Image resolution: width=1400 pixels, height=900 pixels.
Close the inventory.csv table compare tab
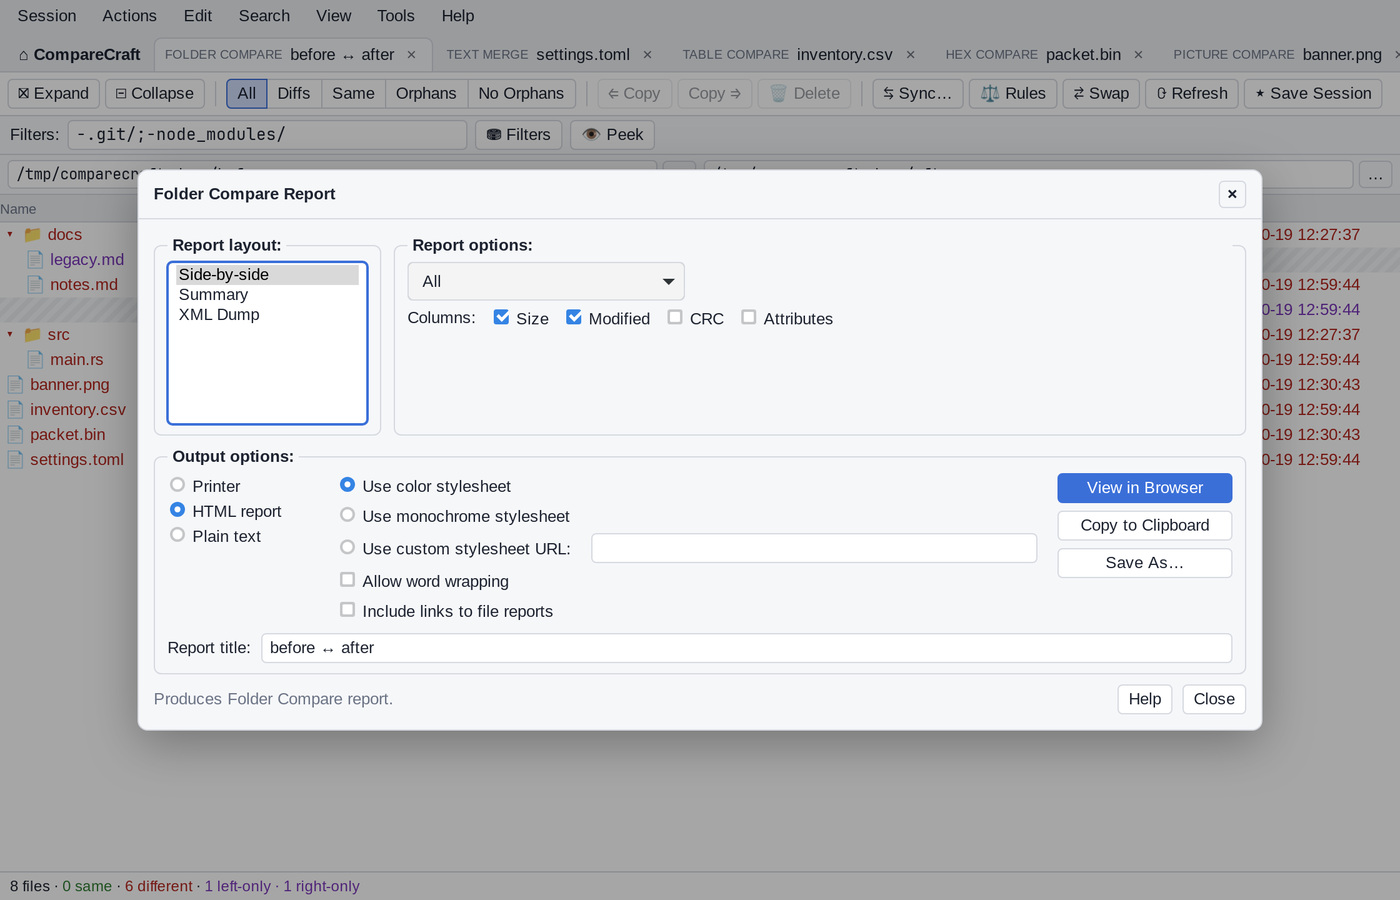tap(910, 55)
